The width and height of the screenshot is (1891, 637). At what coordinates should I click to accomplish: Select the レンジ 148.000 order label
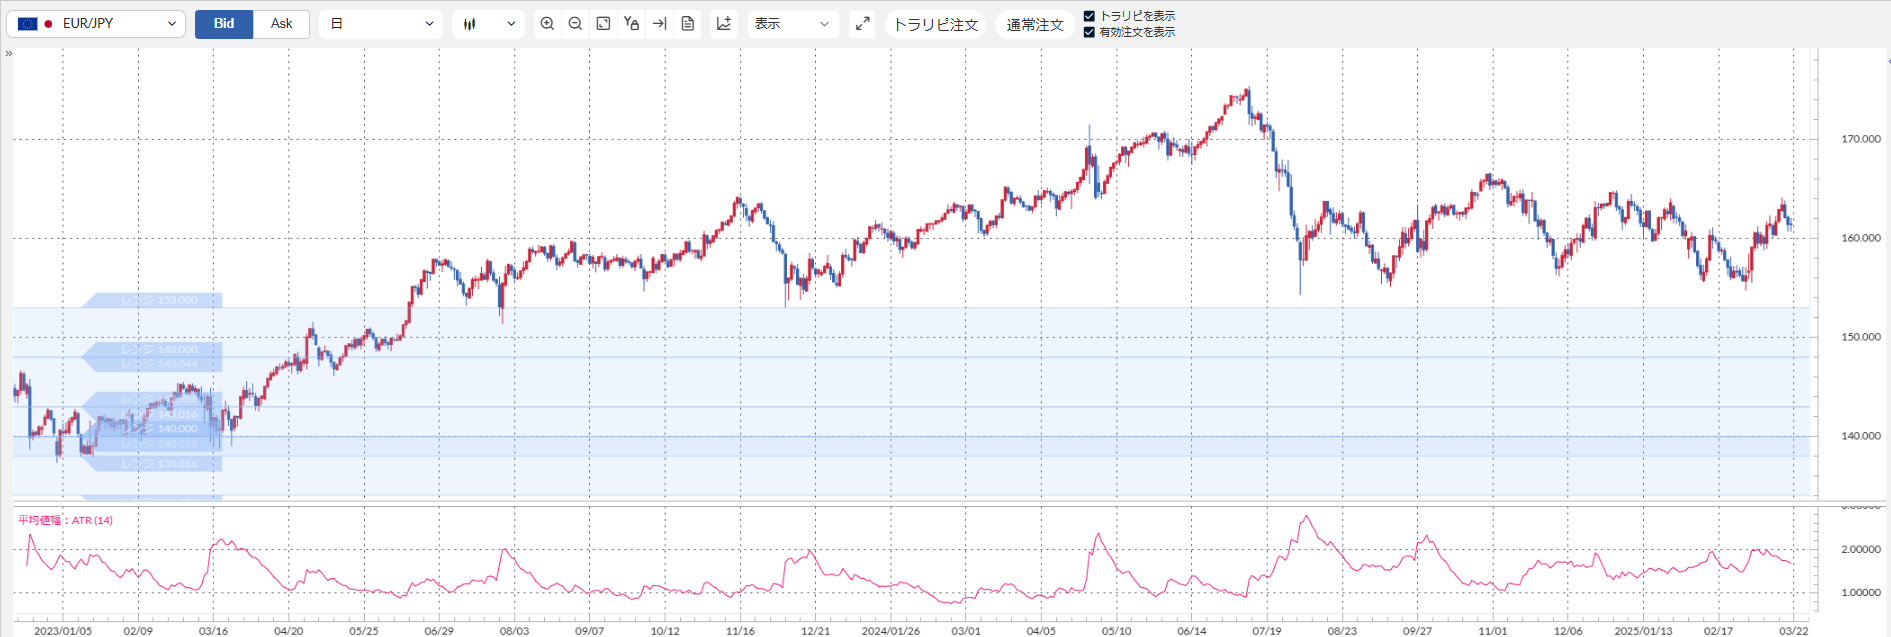[152, 350]
